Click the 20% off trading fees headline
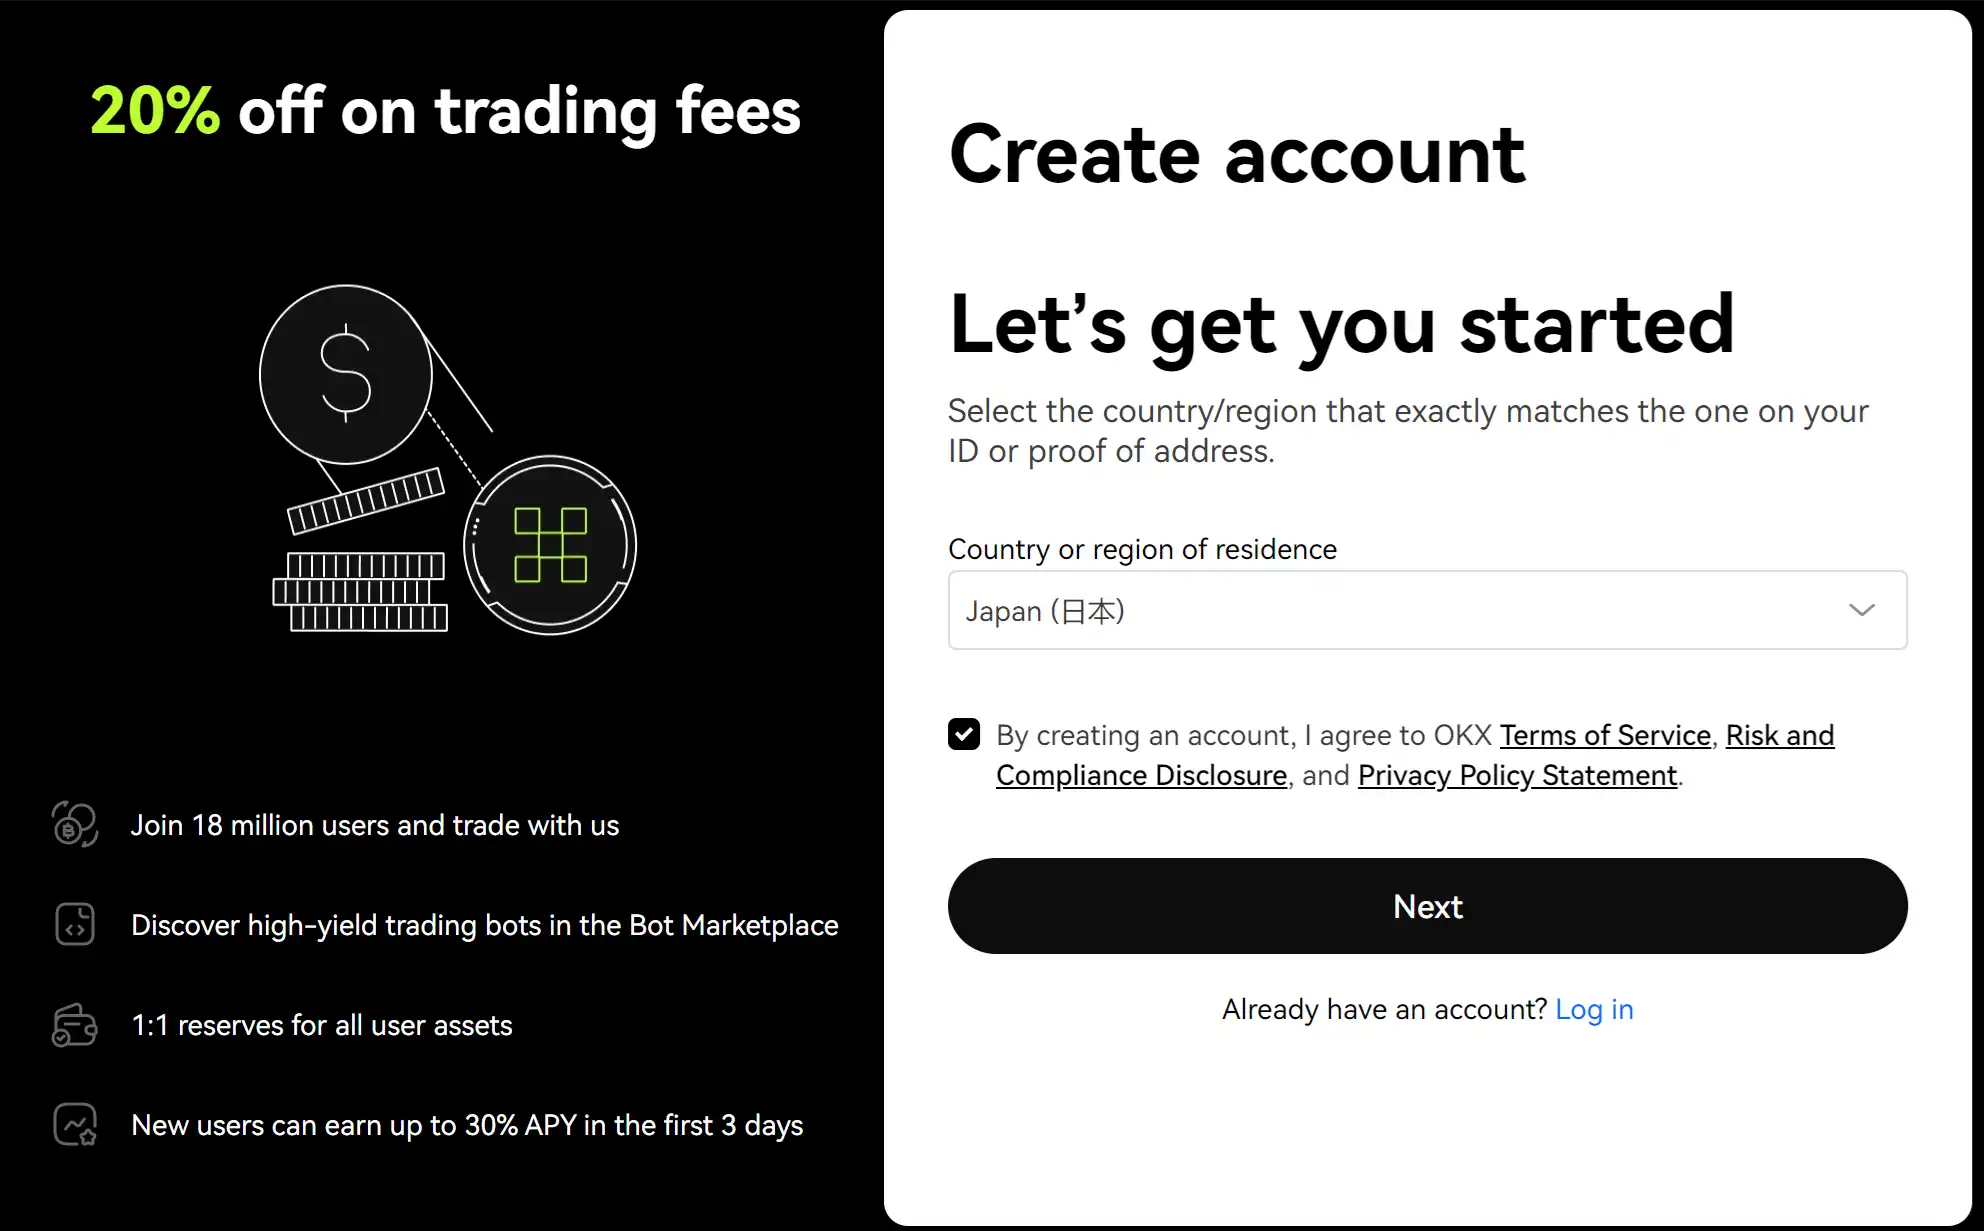 pyautogui.click(x=446, y=110)
